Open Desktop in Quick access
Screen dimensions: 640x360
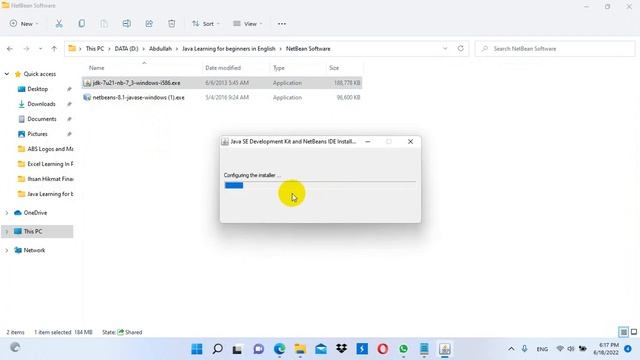tap(38, 89)
